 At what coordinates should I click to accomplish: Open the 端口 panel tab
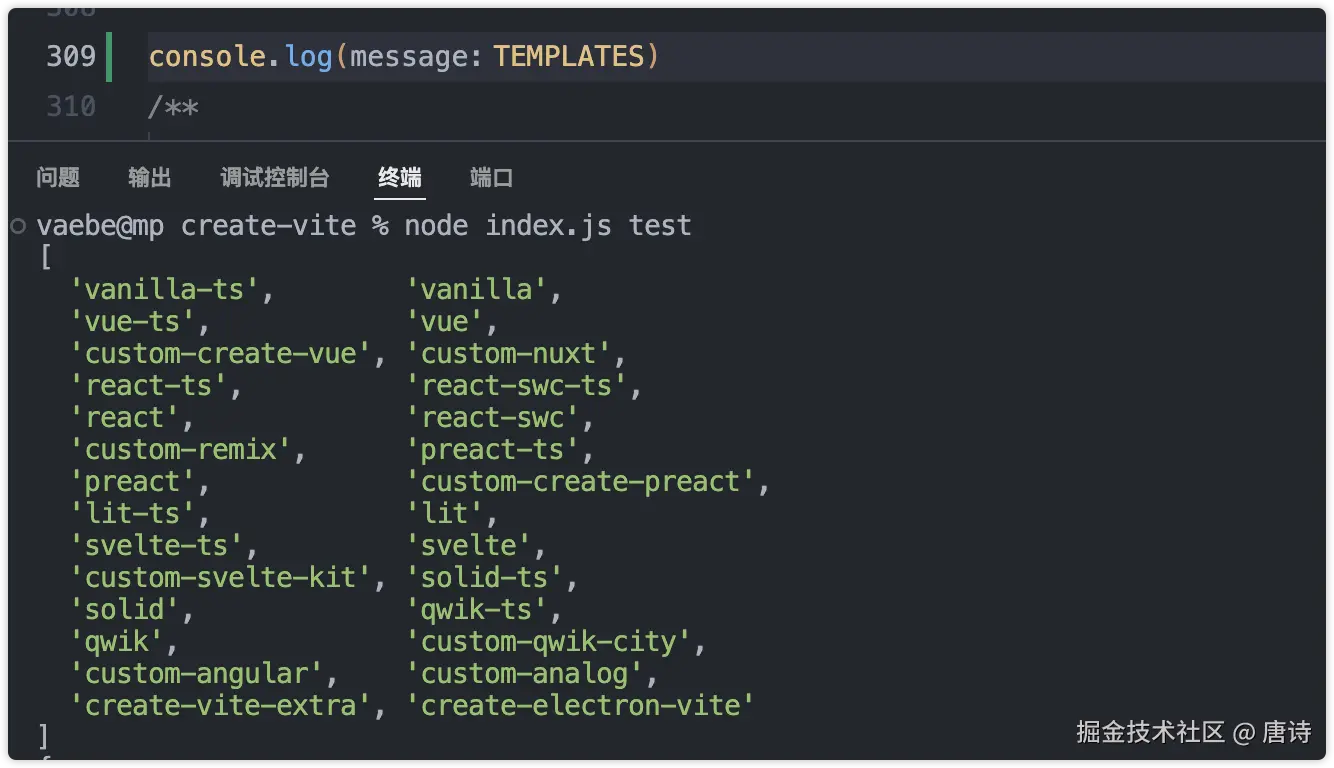click(x=491, y=178)
